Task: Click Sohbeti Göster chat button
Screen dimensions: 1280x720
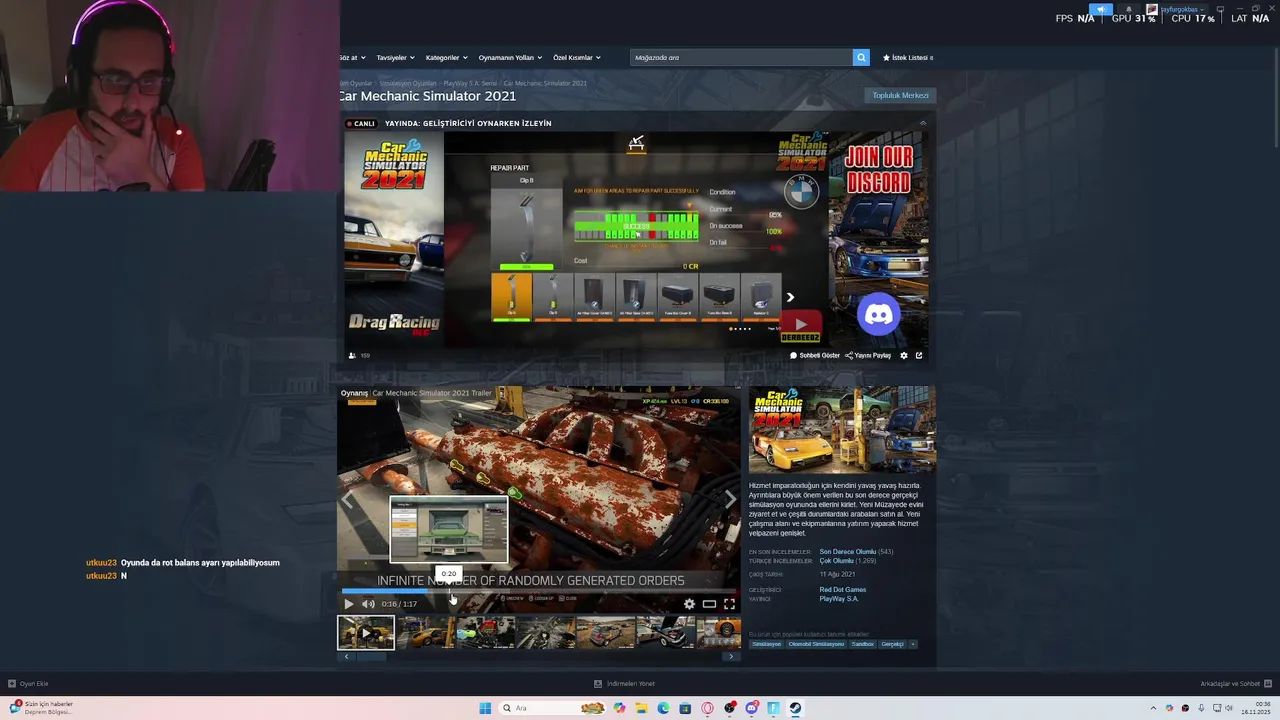Action: tap(815, 355)
